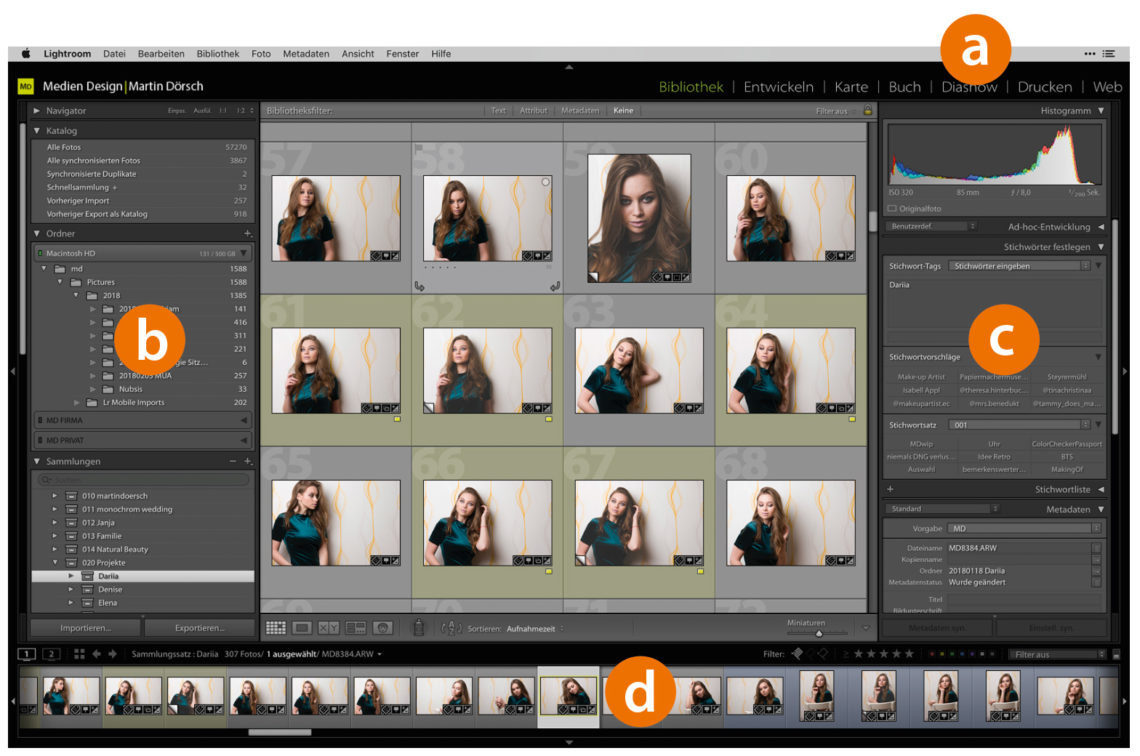Switch to loupe view icon
This screenshot has height=756, width=1140.
[x=302, y=628]
